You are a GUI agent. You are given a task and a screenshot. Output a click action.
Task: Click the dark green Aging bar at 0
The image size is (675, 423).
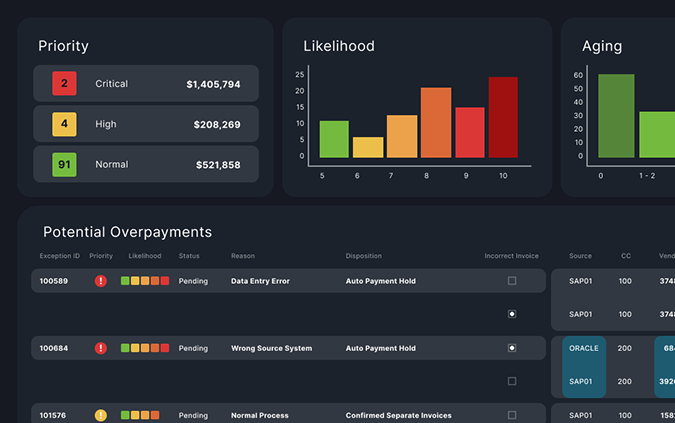point(616,116)
